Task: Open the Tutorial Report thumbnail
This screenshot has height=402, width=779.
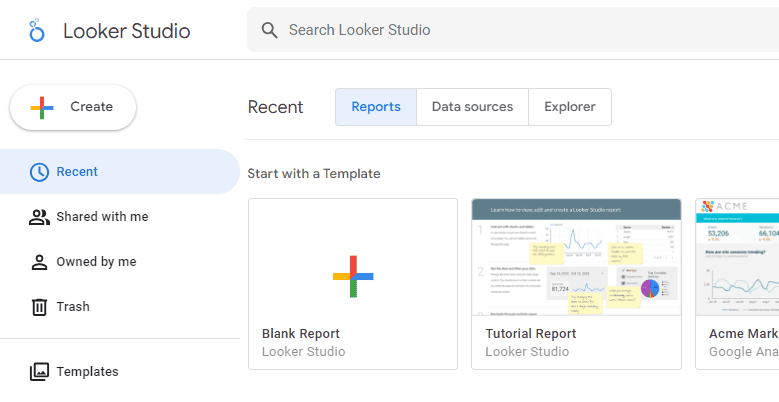Action: point(576,257)
